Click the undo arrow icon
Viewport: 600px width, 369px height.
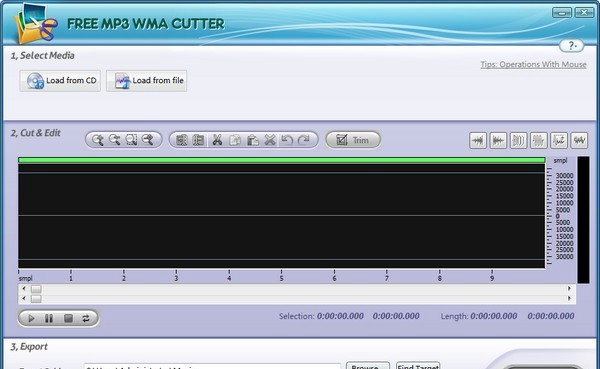tap(287, 140)
